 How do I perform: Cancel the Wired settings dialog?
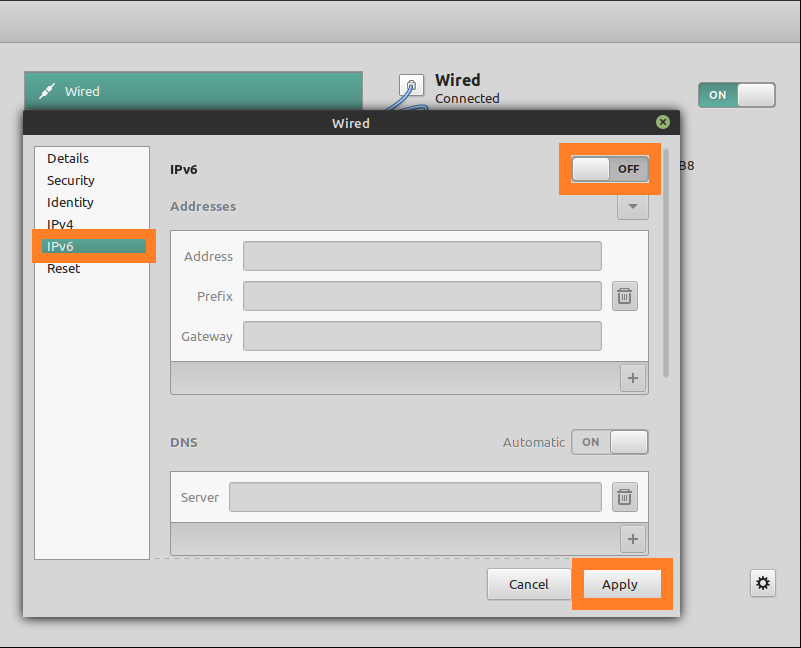tap(529, 584)
